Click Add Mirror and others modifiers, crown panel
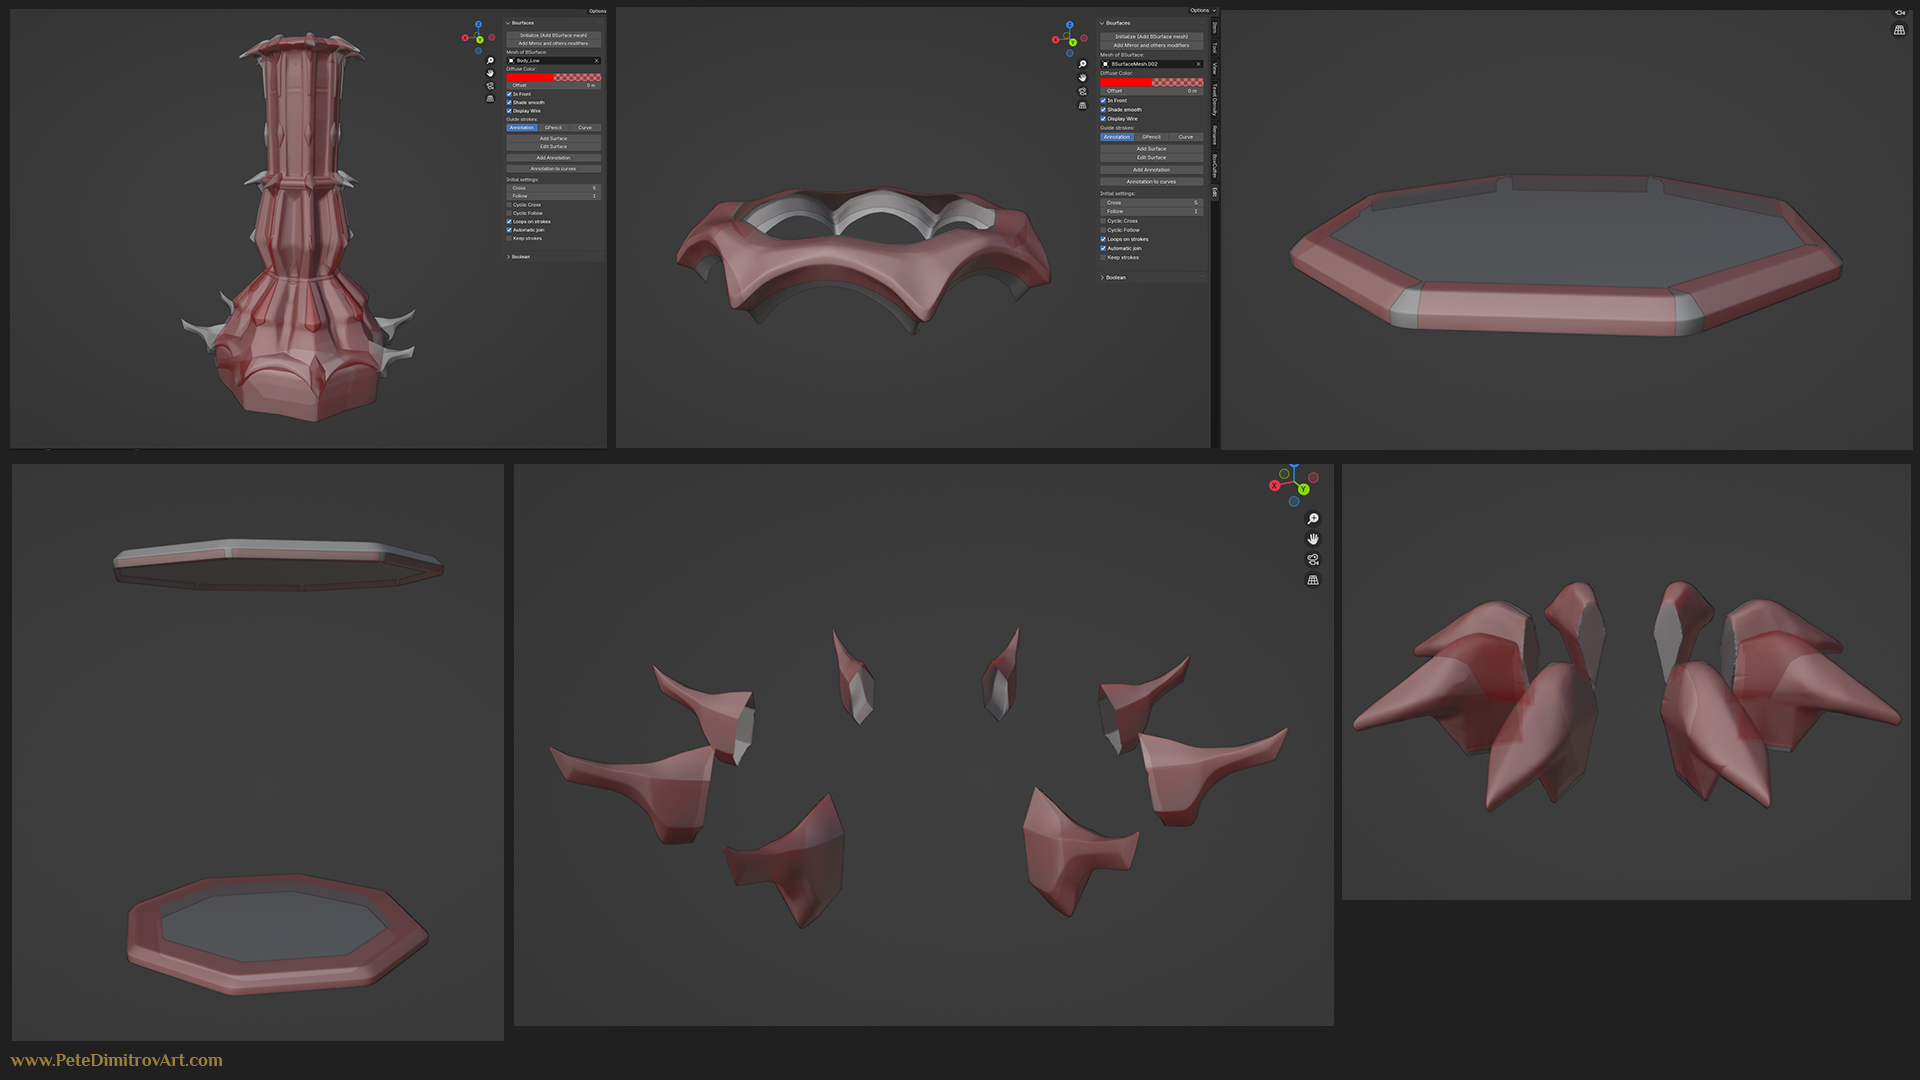Screen dimensions: 1920x1080 [1151, 45]
